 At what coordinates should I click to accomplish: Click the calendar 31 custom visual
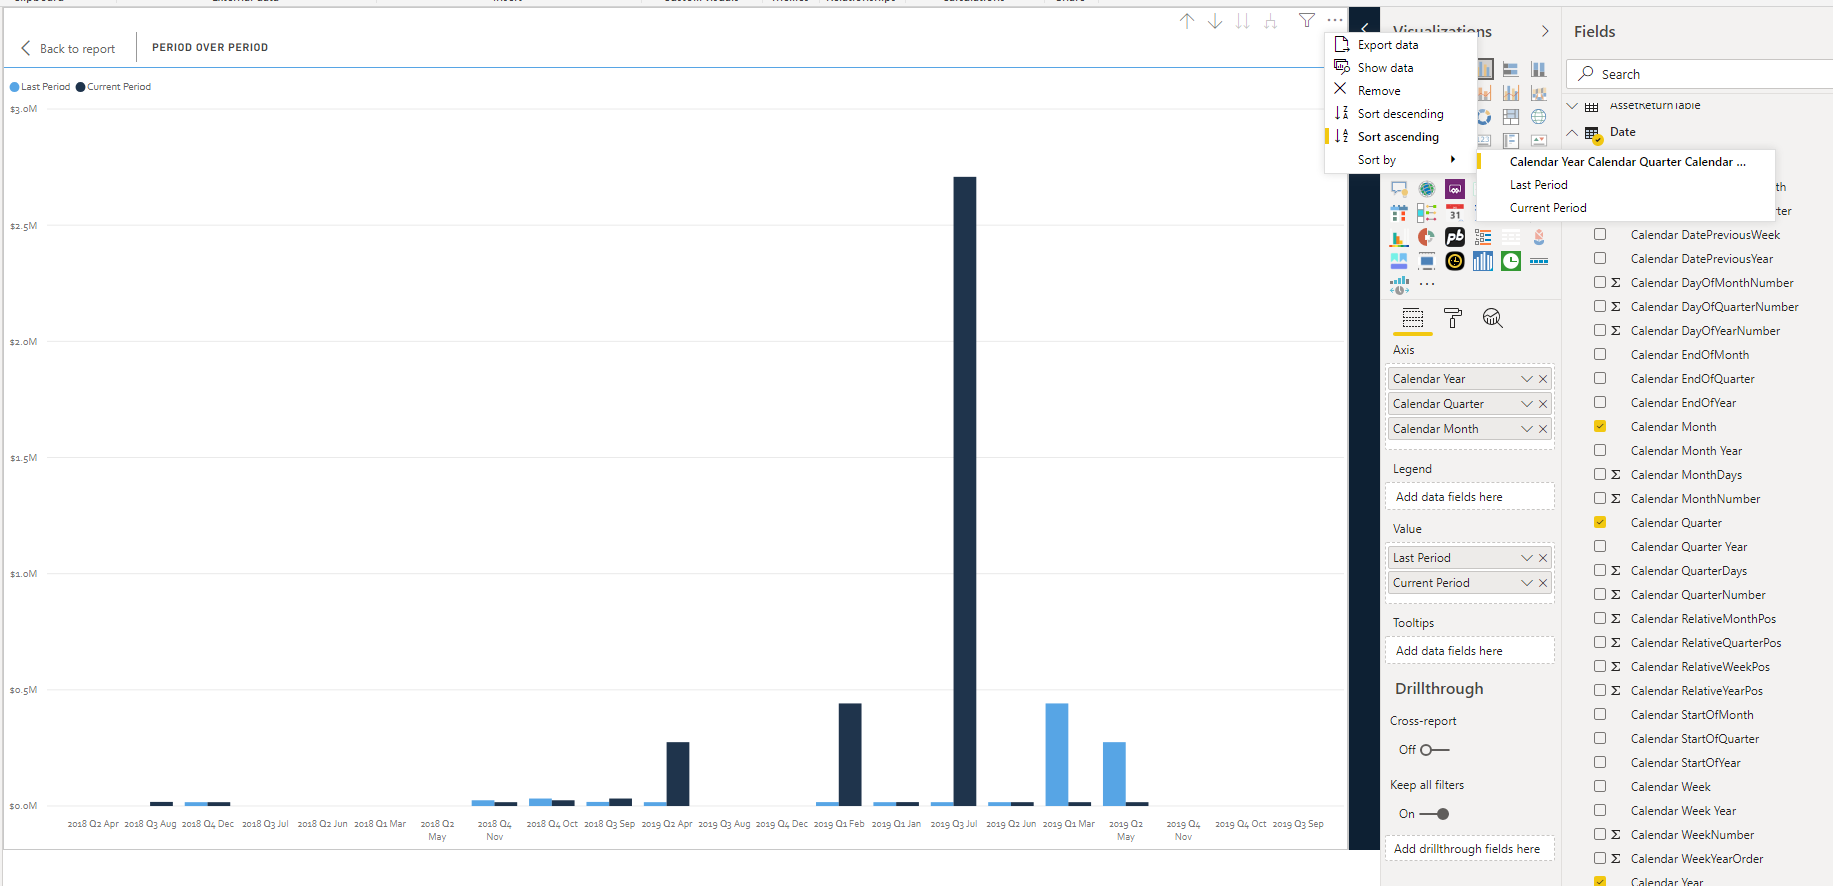[x=1455, y=213]
